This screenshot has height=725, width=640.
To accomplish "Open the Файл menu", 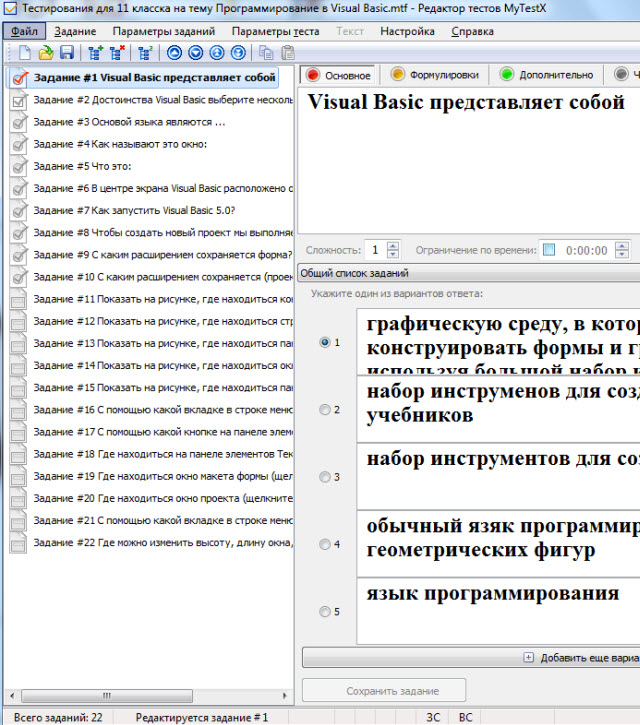I will (x=25, y=31).
